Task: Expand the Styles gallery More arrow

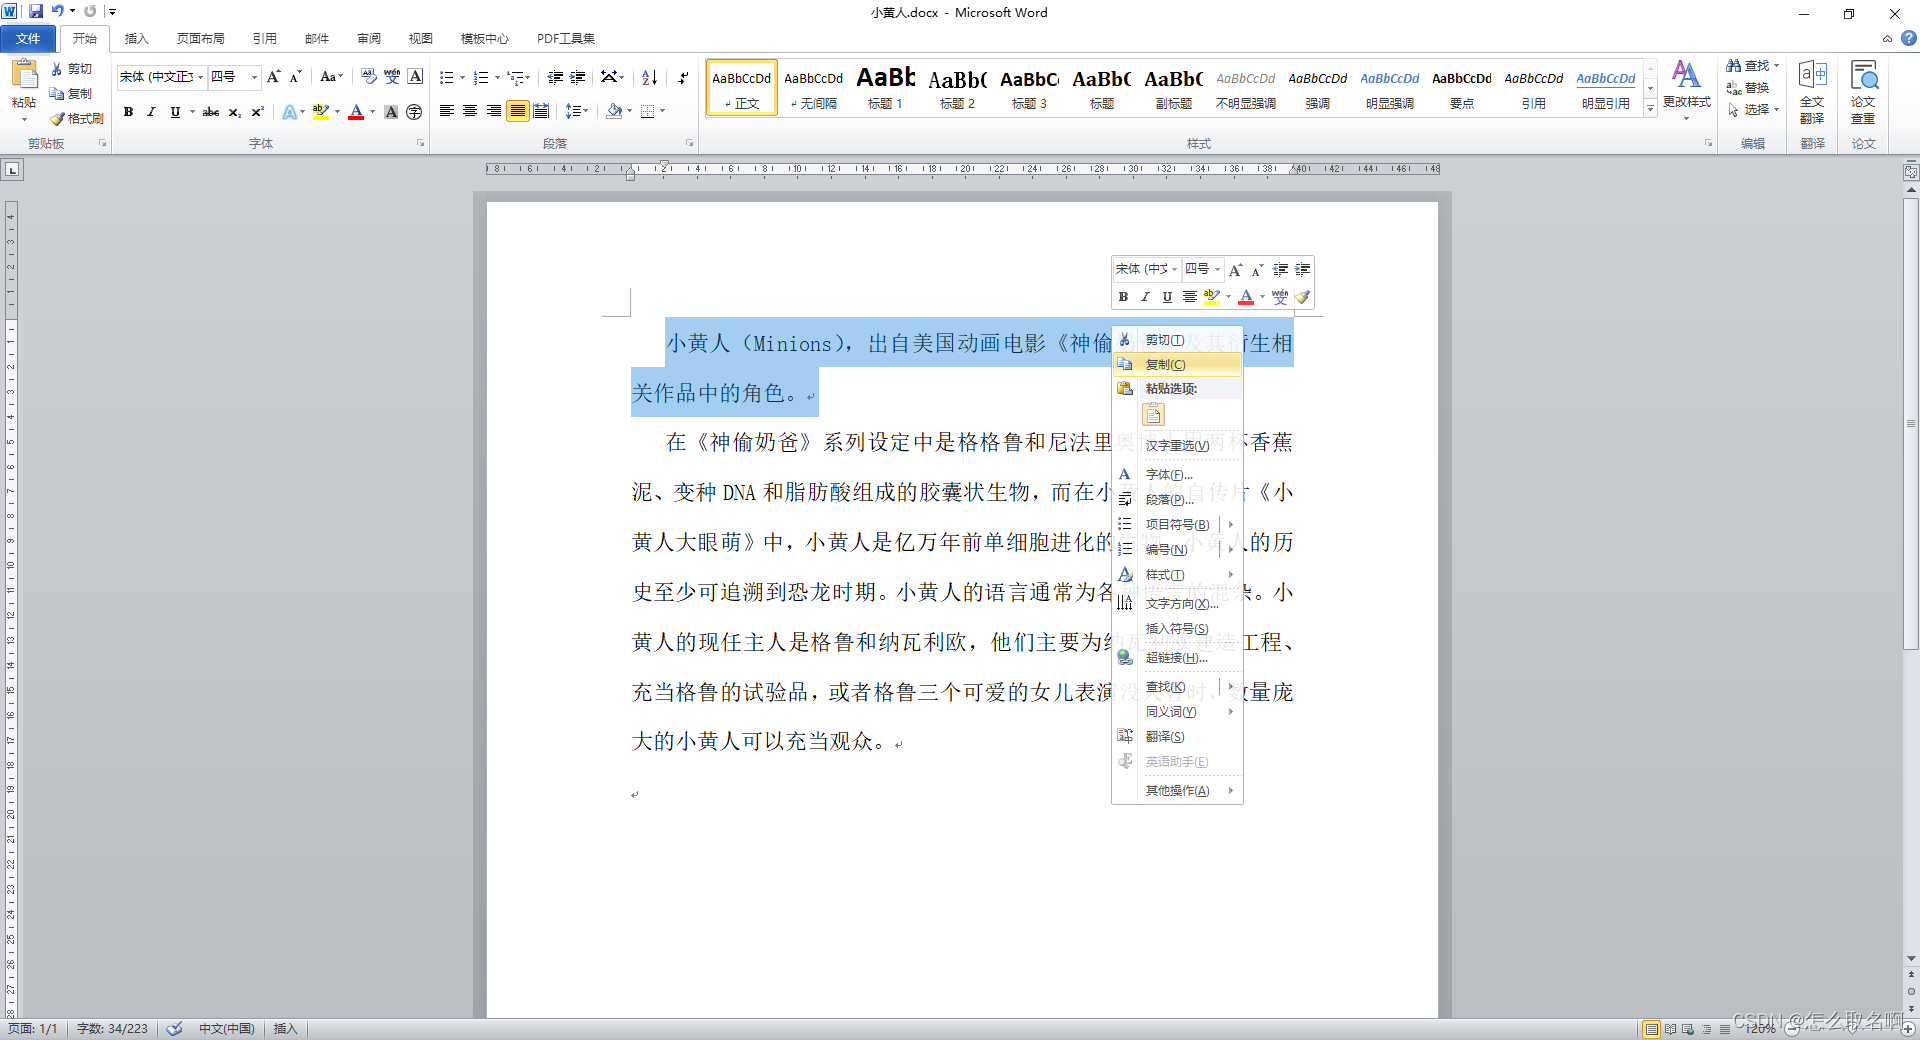Action: (x=1650, y=108)
